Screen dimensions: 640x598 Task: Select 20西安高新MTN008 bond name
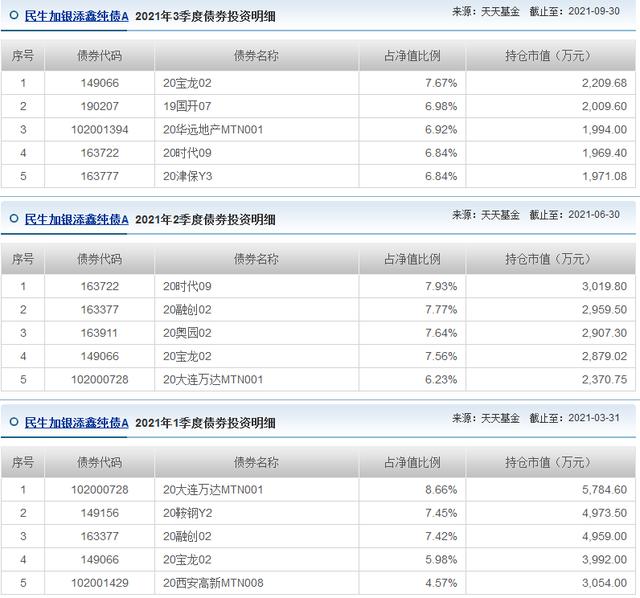213,583
